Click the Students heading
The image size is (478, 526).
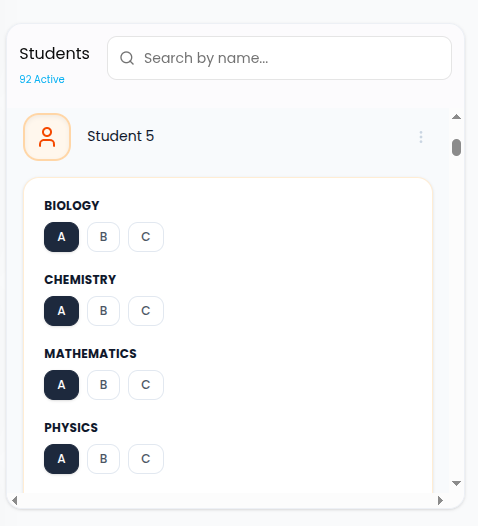click(x=54, y=54)
